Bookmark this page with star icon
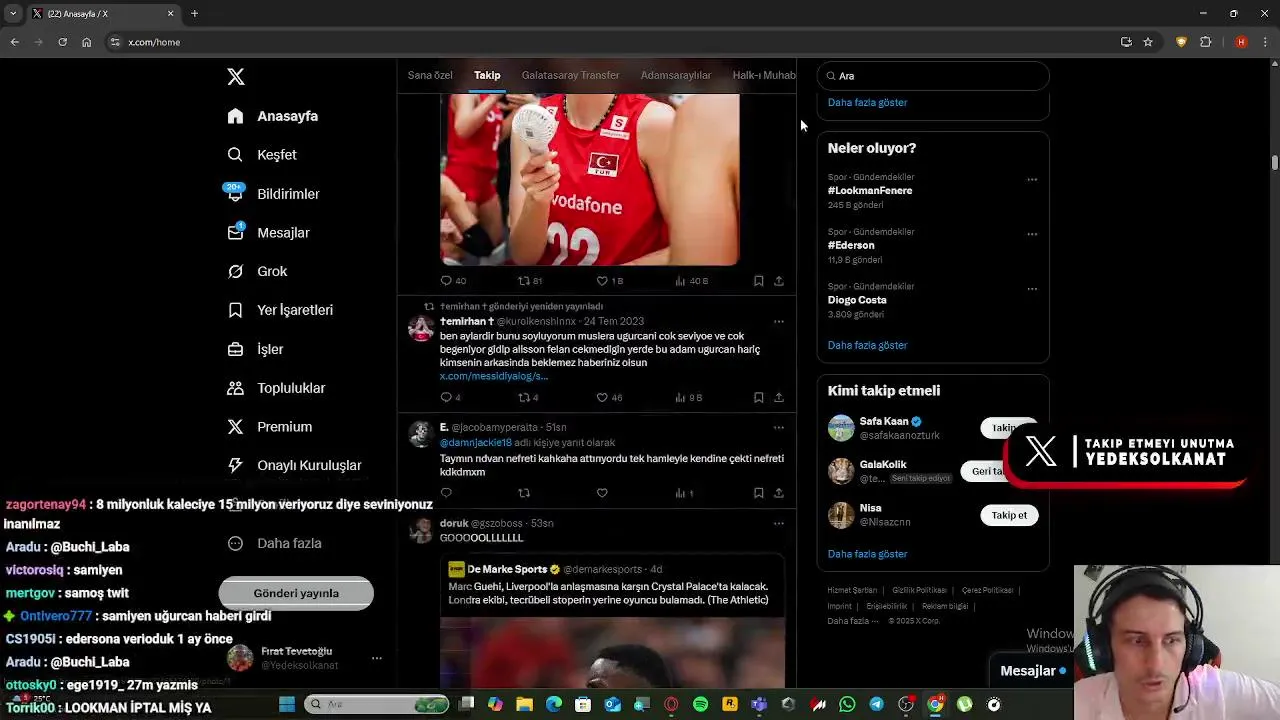Image resolution: width=1280 pixels, height=720 pixels. tap(1148, 42)
